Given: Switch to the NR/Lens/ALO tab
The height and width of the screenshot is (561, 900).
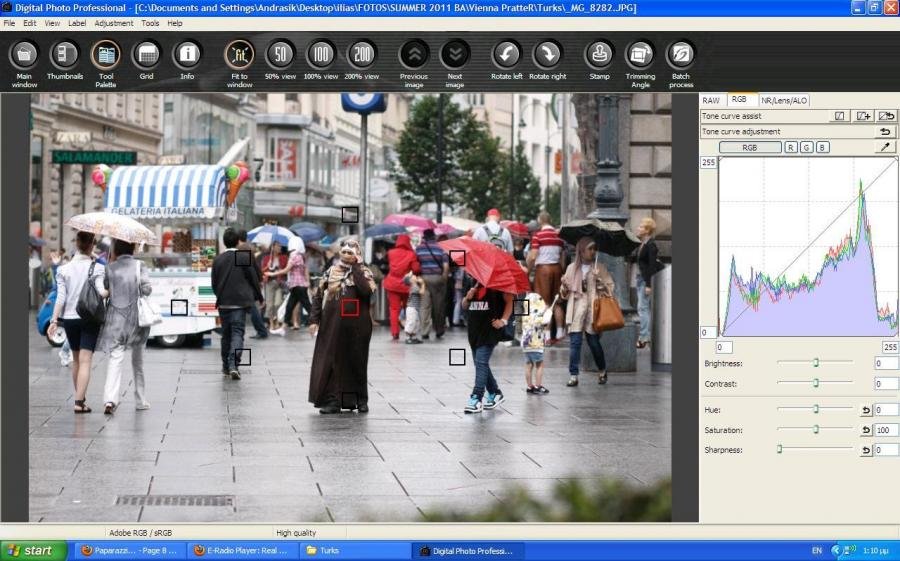Looking at the screenshot, I should [784, 100].
